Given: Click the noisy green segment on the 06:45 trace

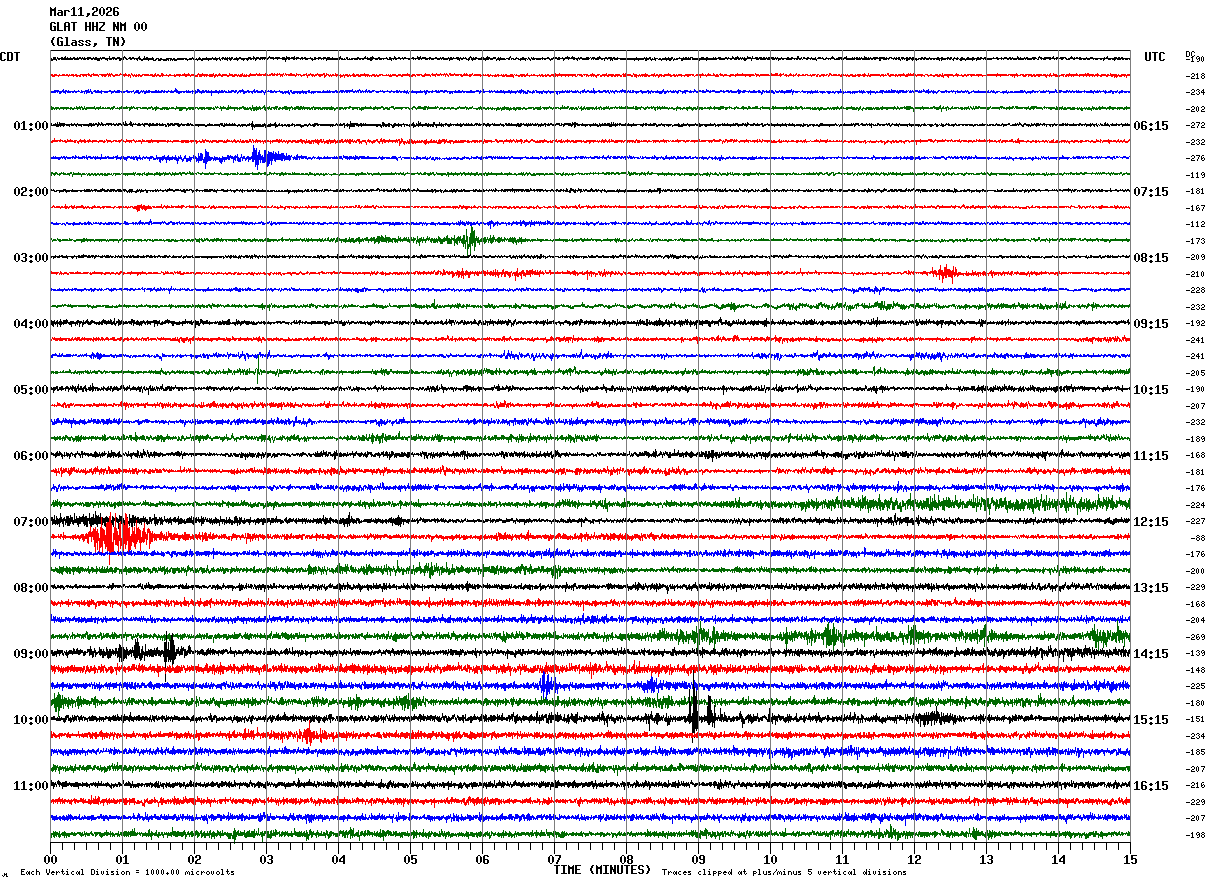Looking at the screenshot, I should (965, 503).
